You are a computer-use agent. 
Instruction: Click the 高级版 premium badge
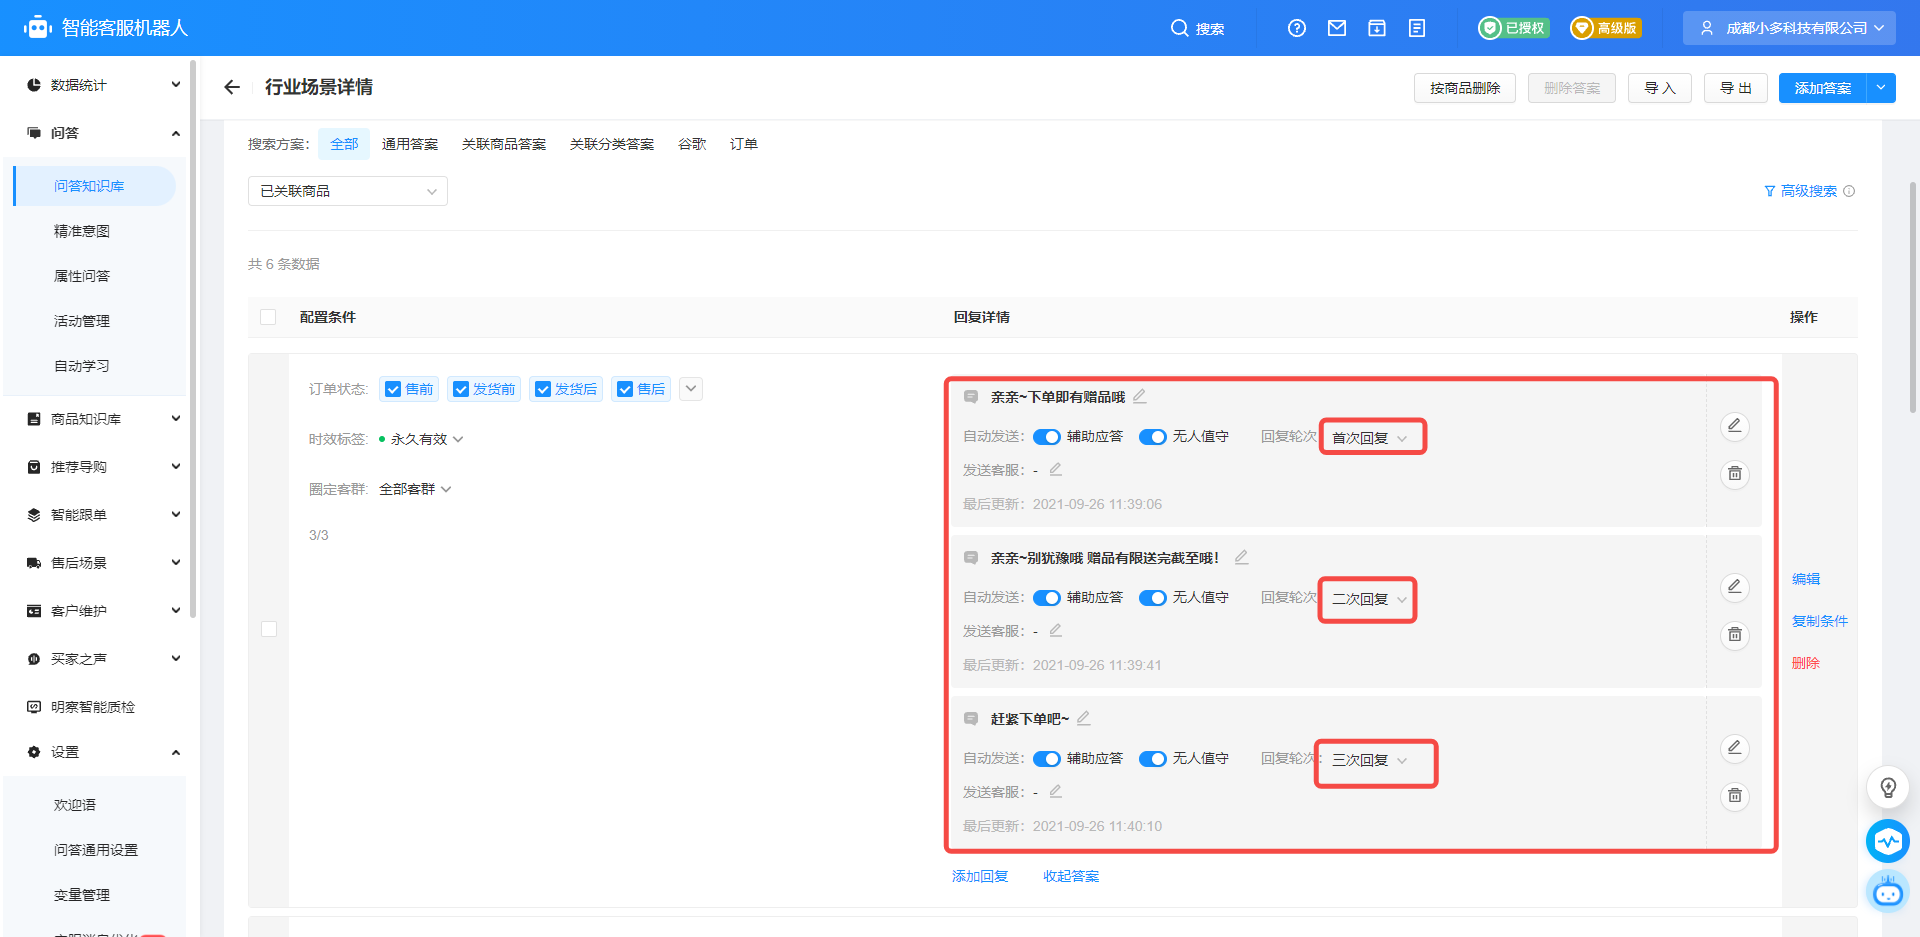point(1605,28)
